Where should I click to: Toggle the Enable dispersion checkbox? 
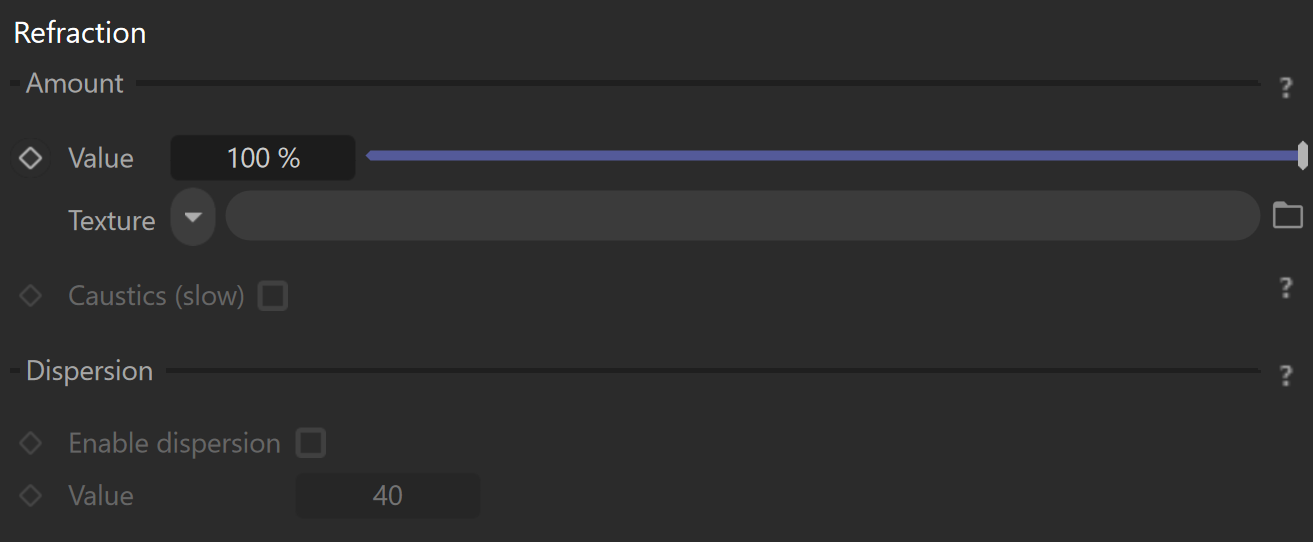pos(311,443)
